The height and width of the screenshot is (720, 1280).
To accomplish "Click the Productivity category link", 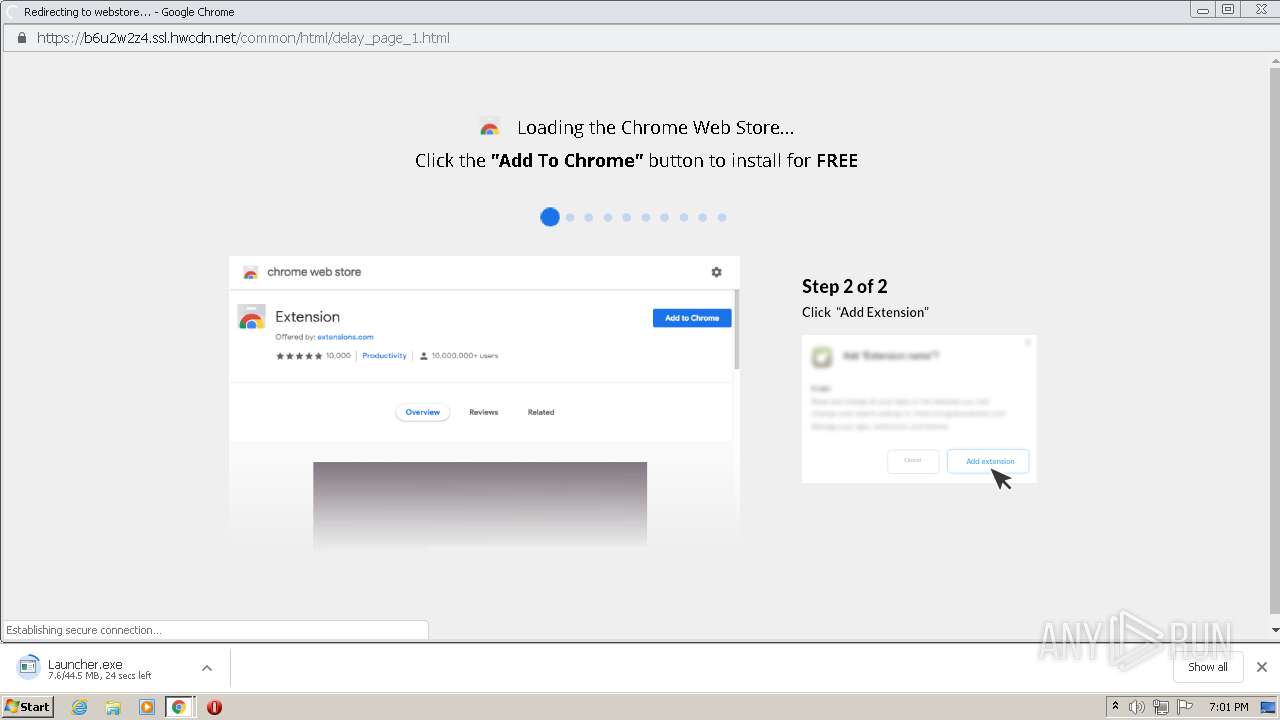I will click(x=384, y=356).
